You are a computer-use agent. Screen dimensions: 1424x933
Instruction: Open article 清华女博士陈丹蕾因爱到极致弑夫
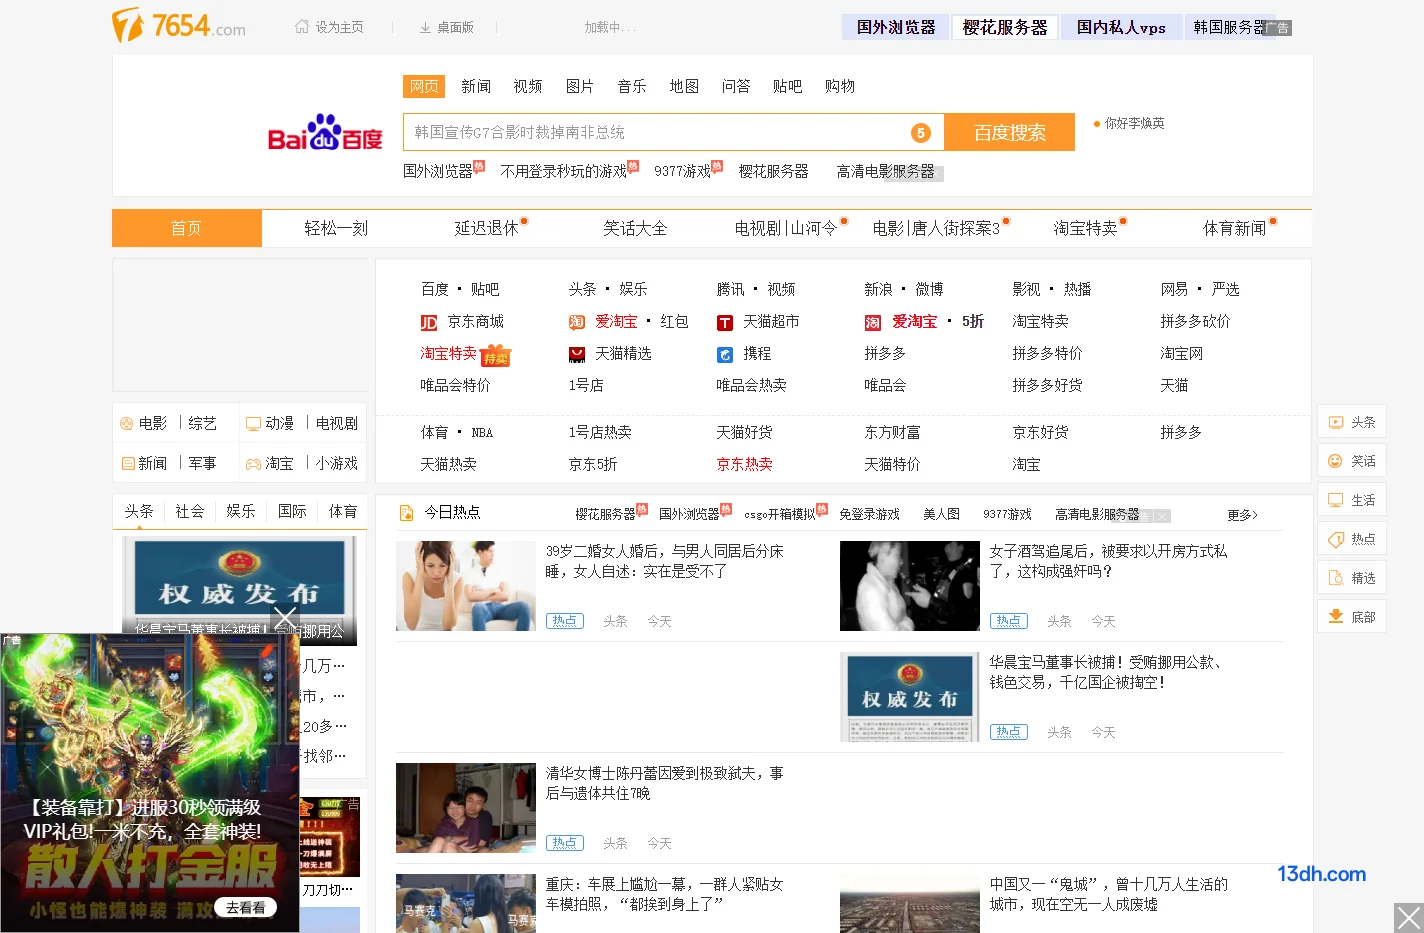pos(665,783)
